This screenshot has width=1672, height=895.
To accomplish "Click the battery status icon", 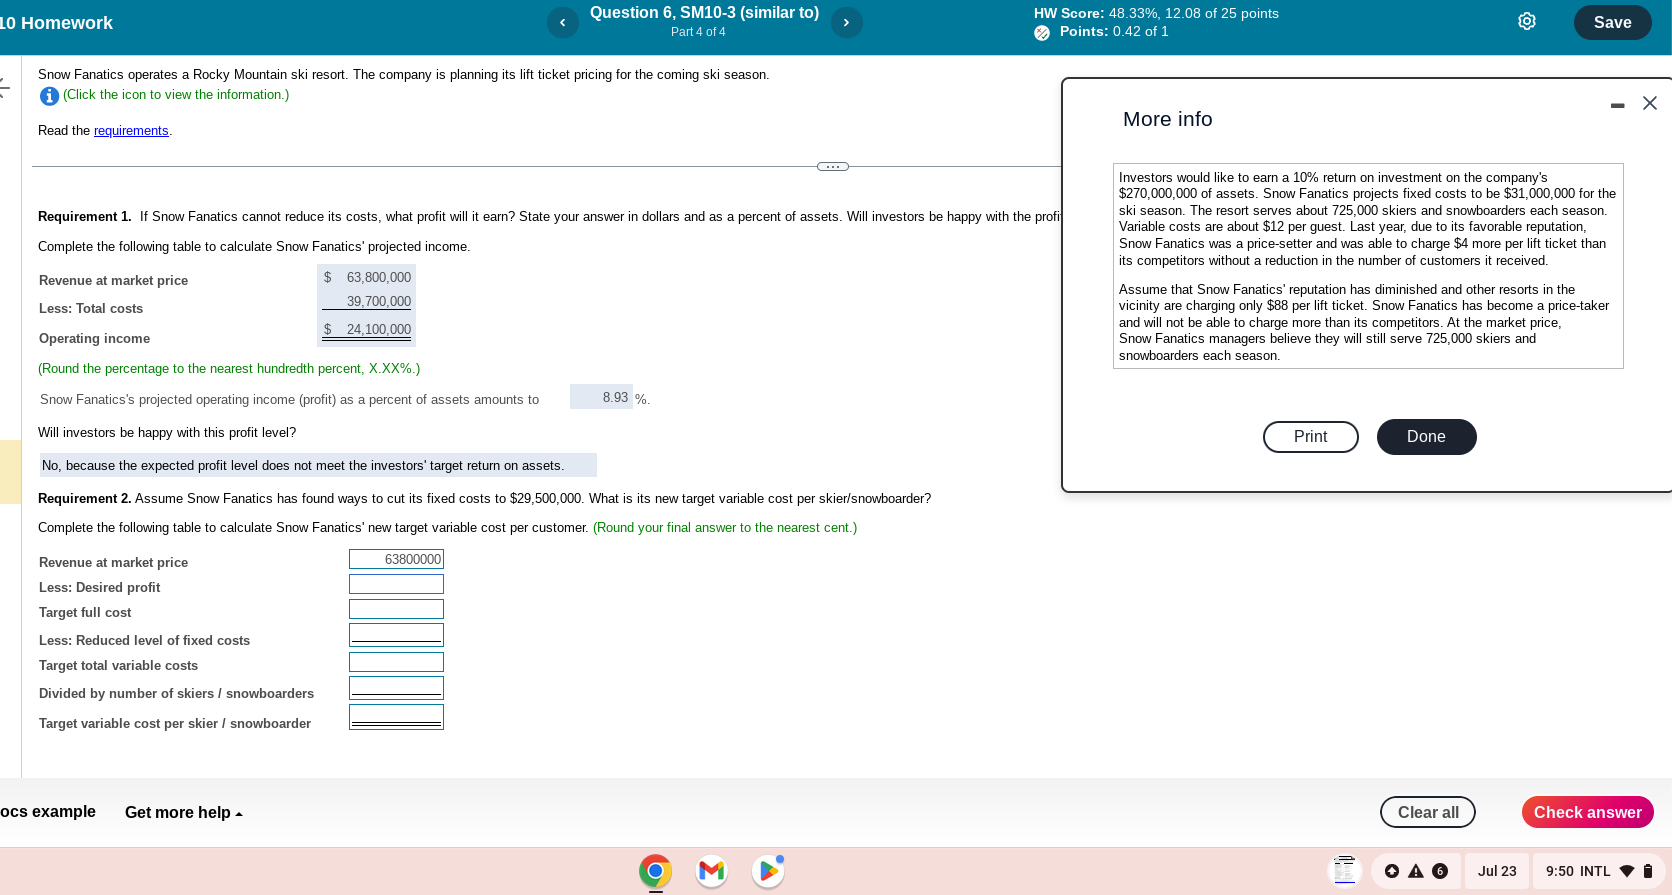I will tap(1648, 871).
